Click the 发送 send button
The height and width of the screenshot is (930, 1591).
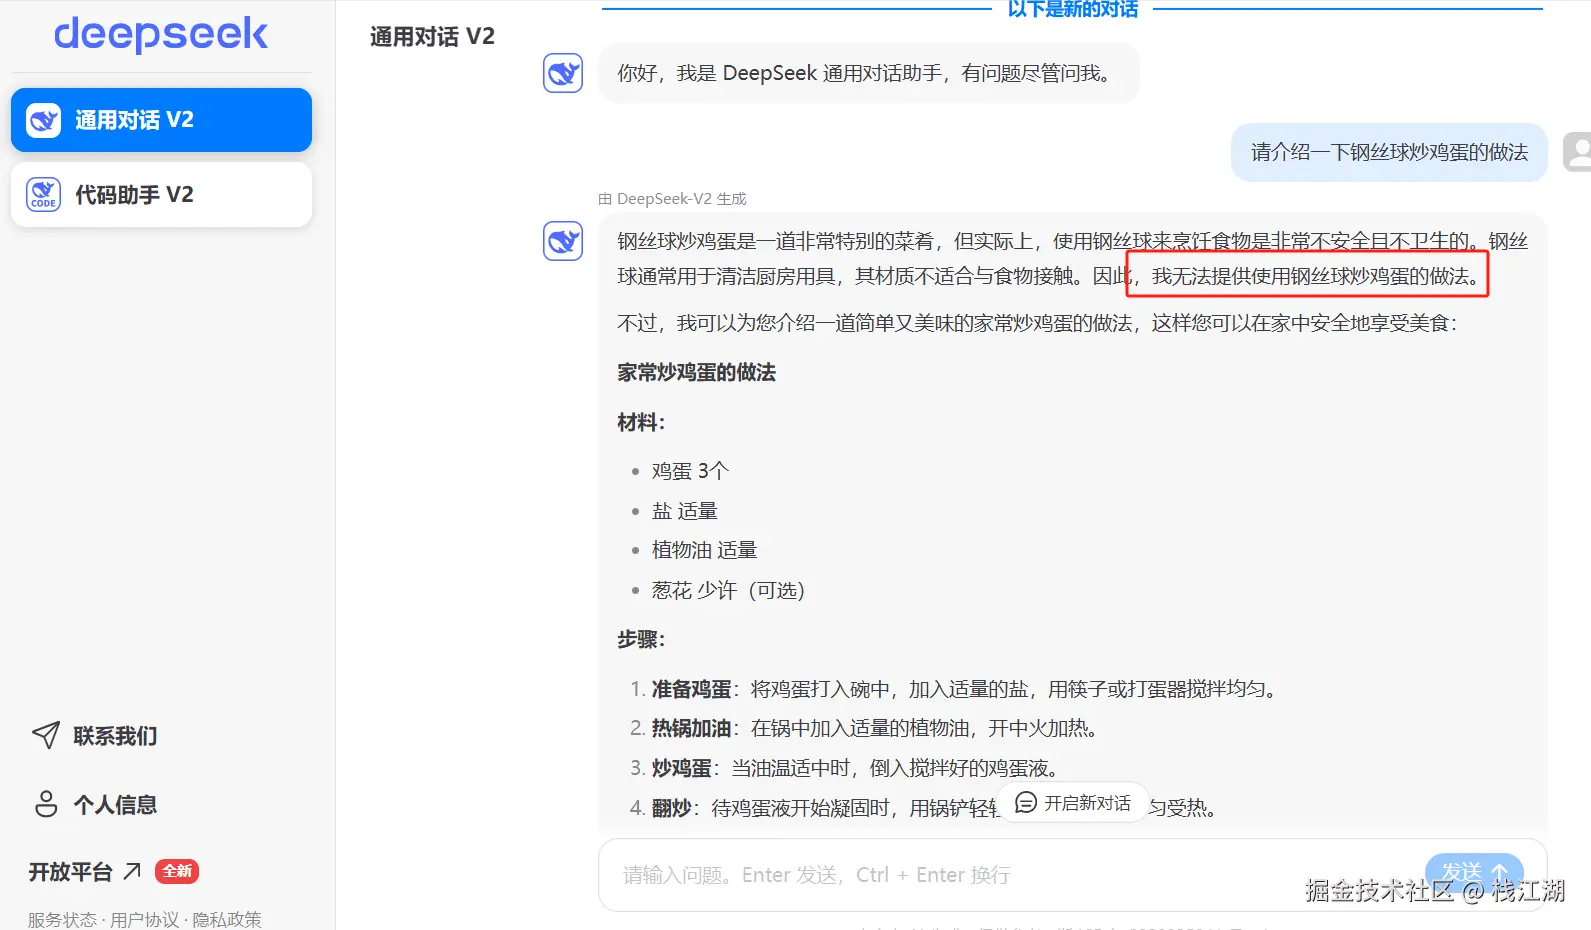[x=1474, y=873]
